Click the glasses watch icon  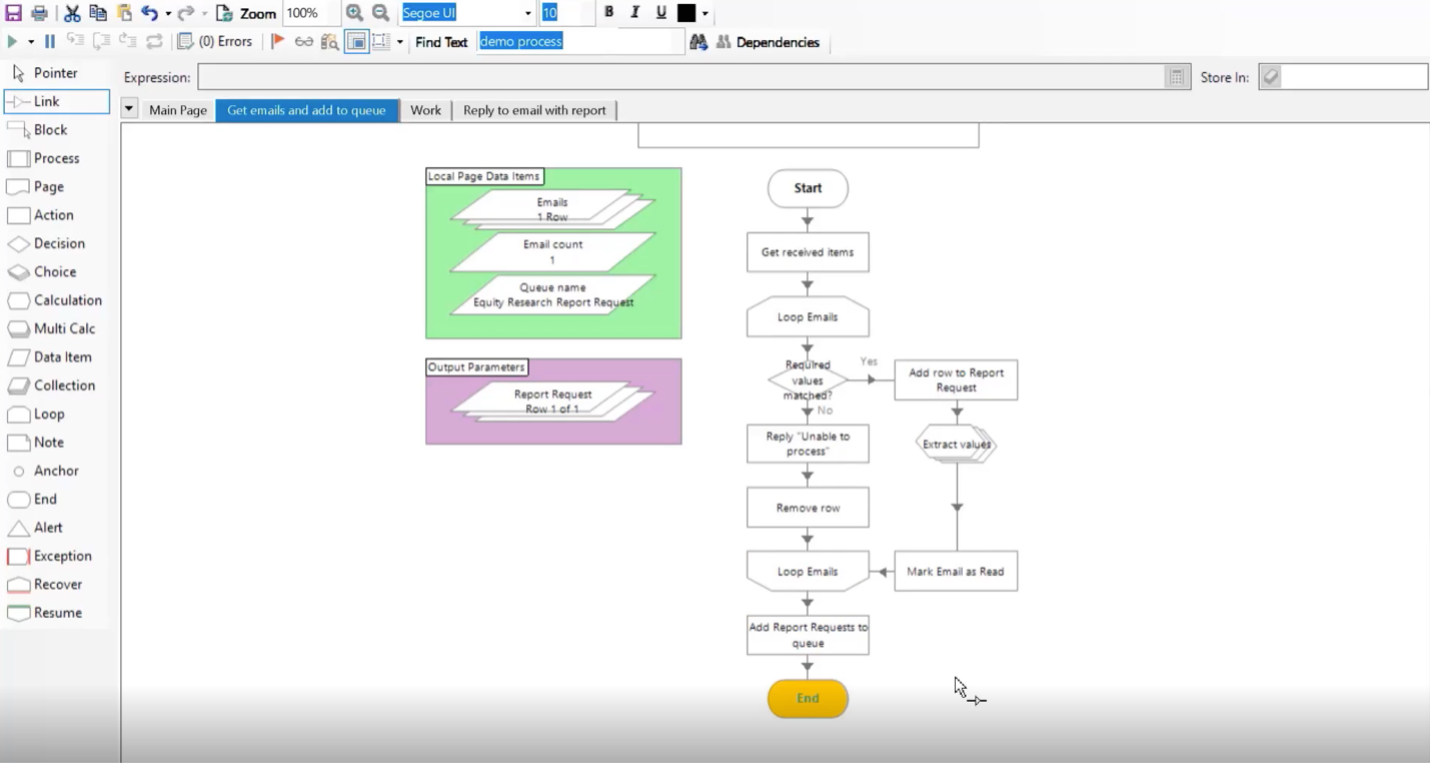click(304, 42)
